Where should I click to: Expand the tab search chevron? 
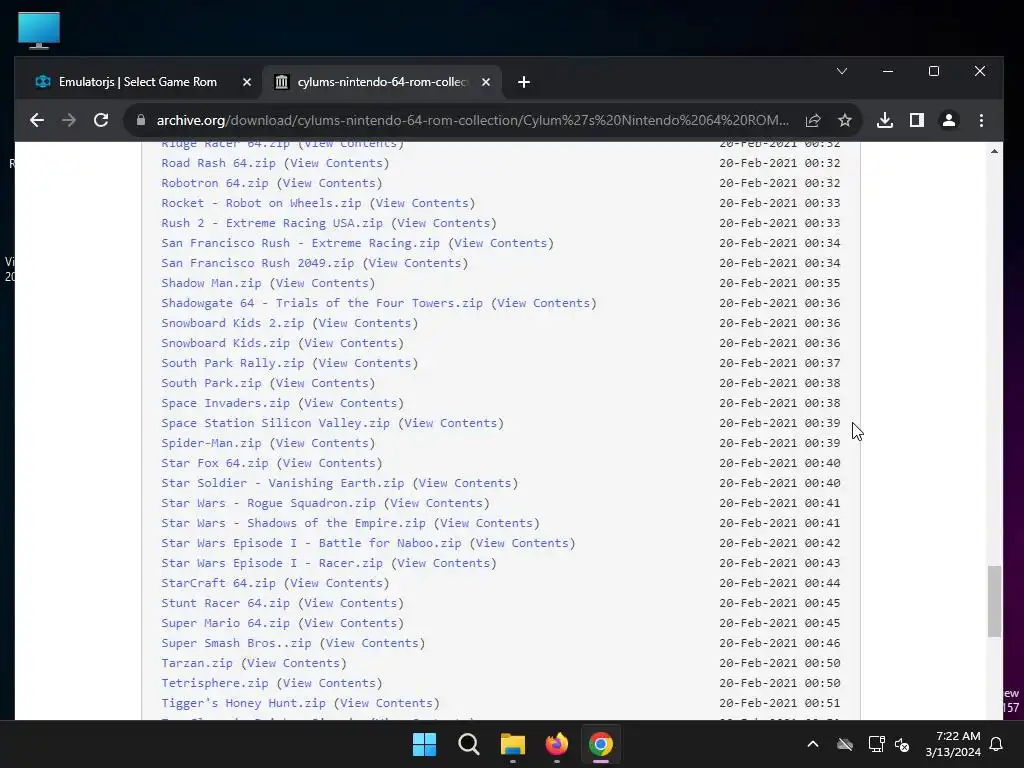click(x=842, y=71)
